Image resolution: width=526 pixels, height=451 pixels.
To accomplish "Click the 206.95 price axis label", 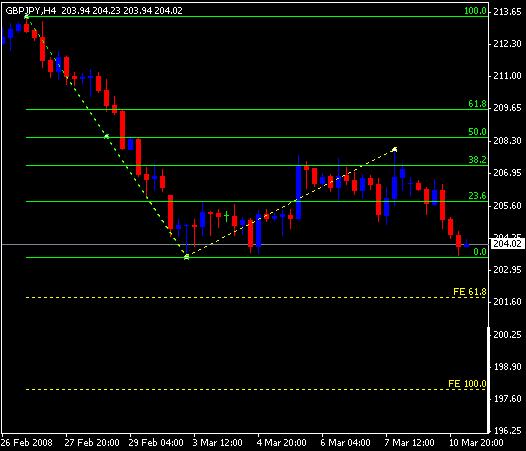I will 507,173.
